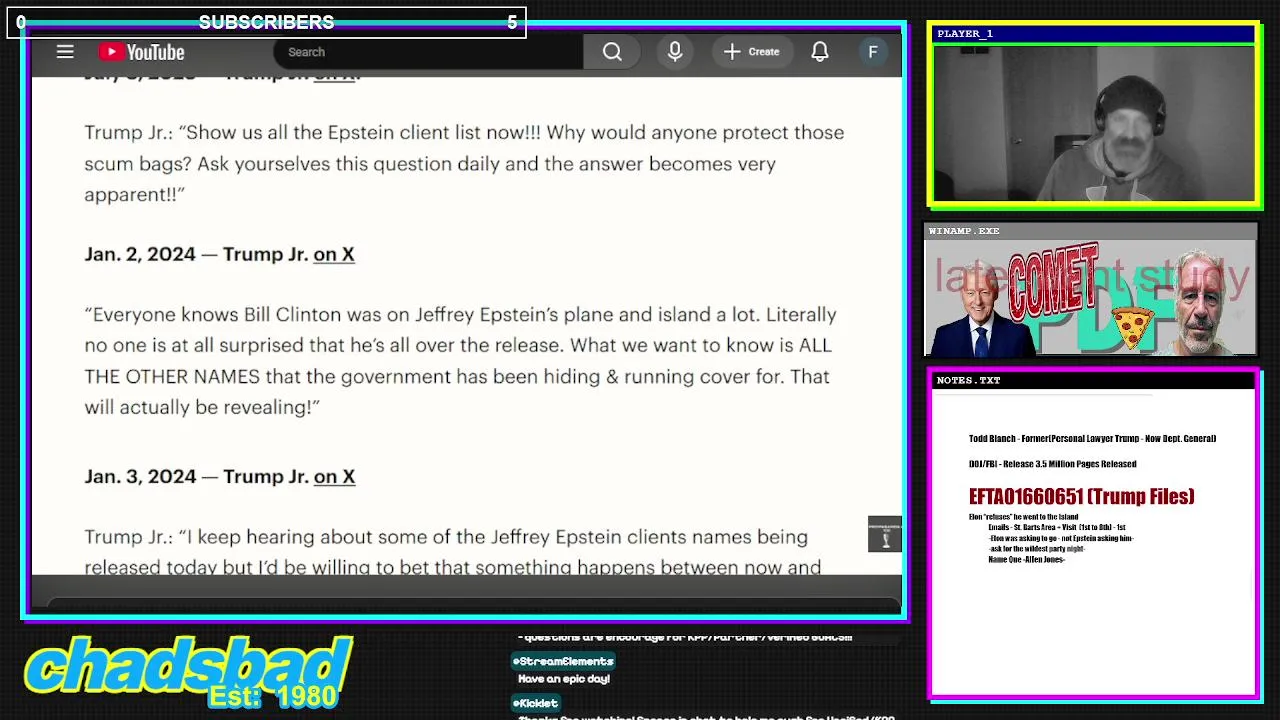1280x720 pixels.
Task: Open the Create button
Action: pyautogui.click(x=752, y=52)
